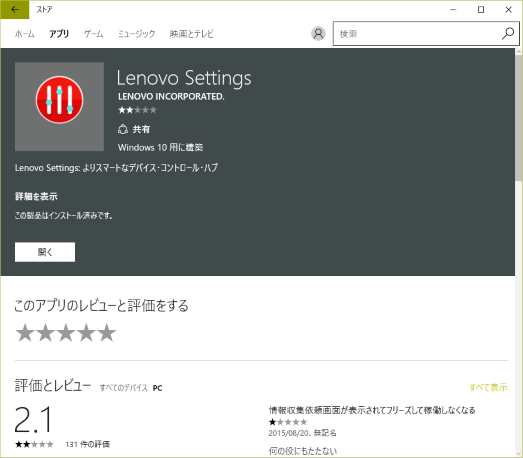This screenshot has height=458, width=523.
Task: Click the 詳細を表示 link
Action: click(x=36, y=196)
